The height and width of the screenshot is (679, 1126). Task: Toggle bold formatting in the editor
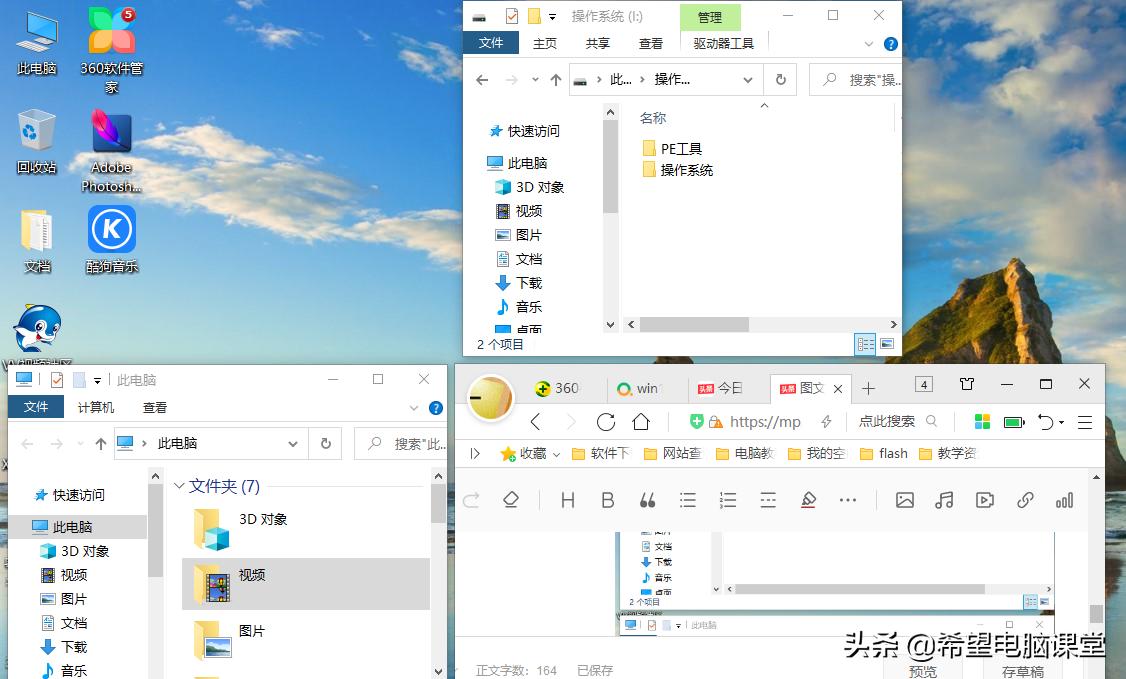[x=608, y=500]
